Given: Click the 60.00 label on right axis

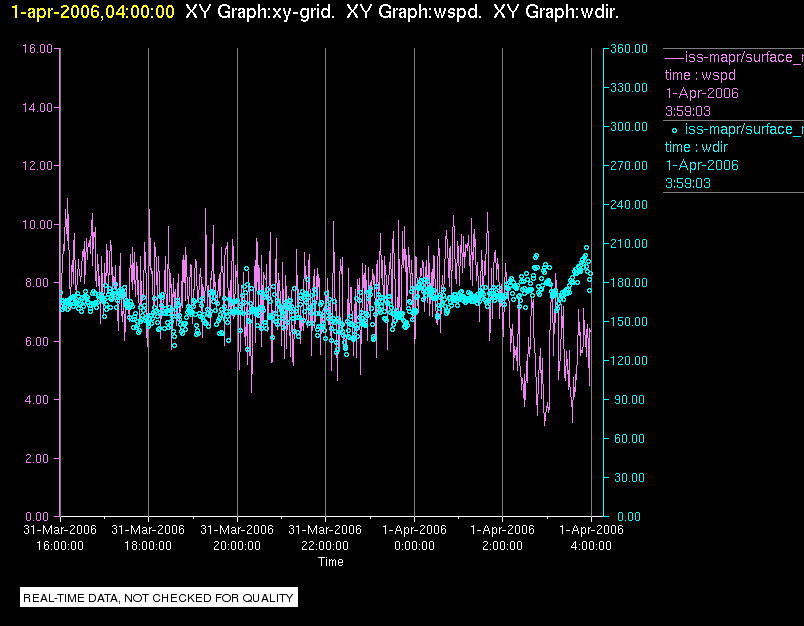Looking at the screenshot, I should pyautogui.click(x=630, y=438).
